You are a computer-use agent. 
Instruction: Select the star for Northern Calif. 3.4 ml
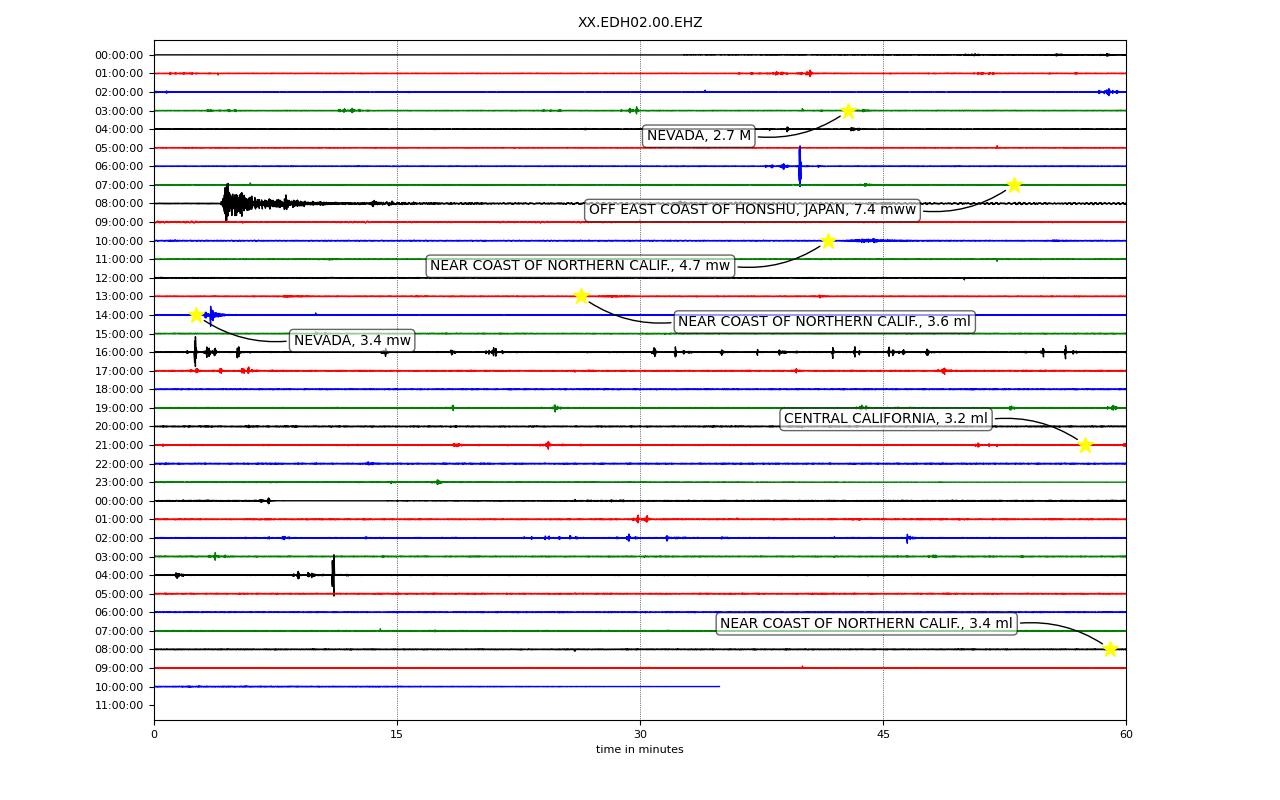pyautogui.click(x=1110, y=649)
